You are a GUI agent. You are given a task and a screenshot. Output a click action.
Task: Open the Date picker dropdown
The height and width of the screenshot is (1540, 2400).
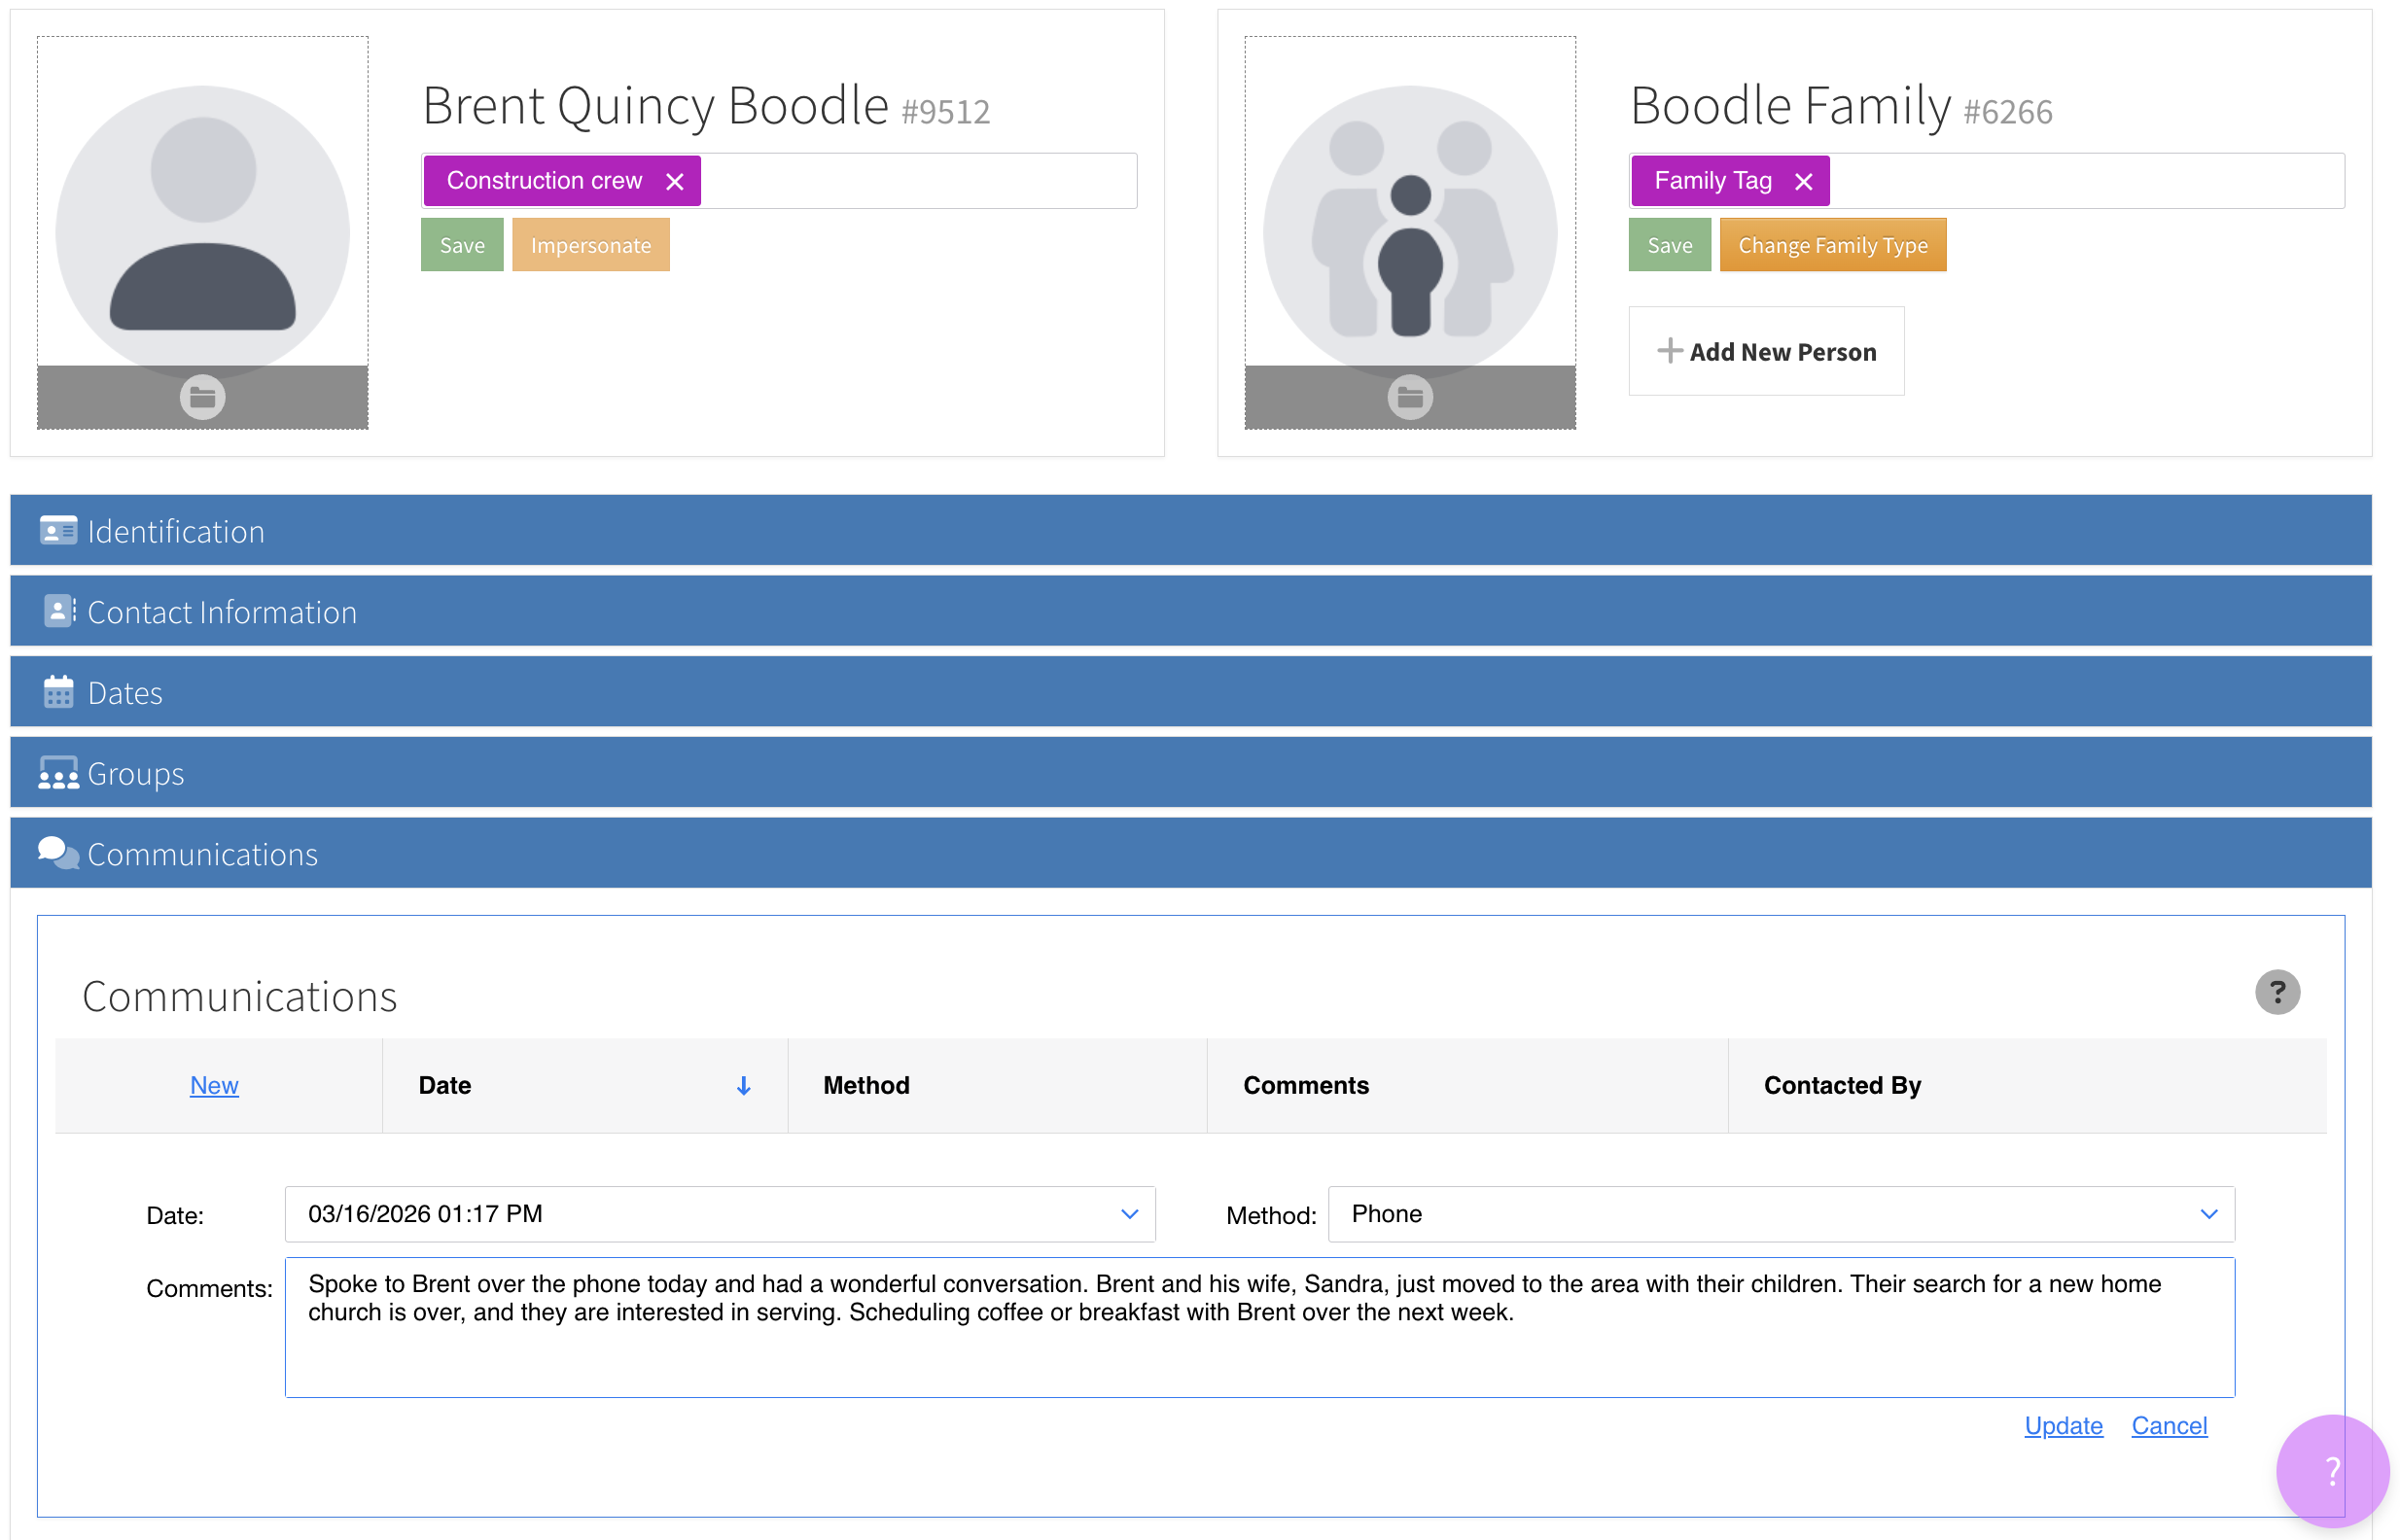click(x=1129, y=1214)
